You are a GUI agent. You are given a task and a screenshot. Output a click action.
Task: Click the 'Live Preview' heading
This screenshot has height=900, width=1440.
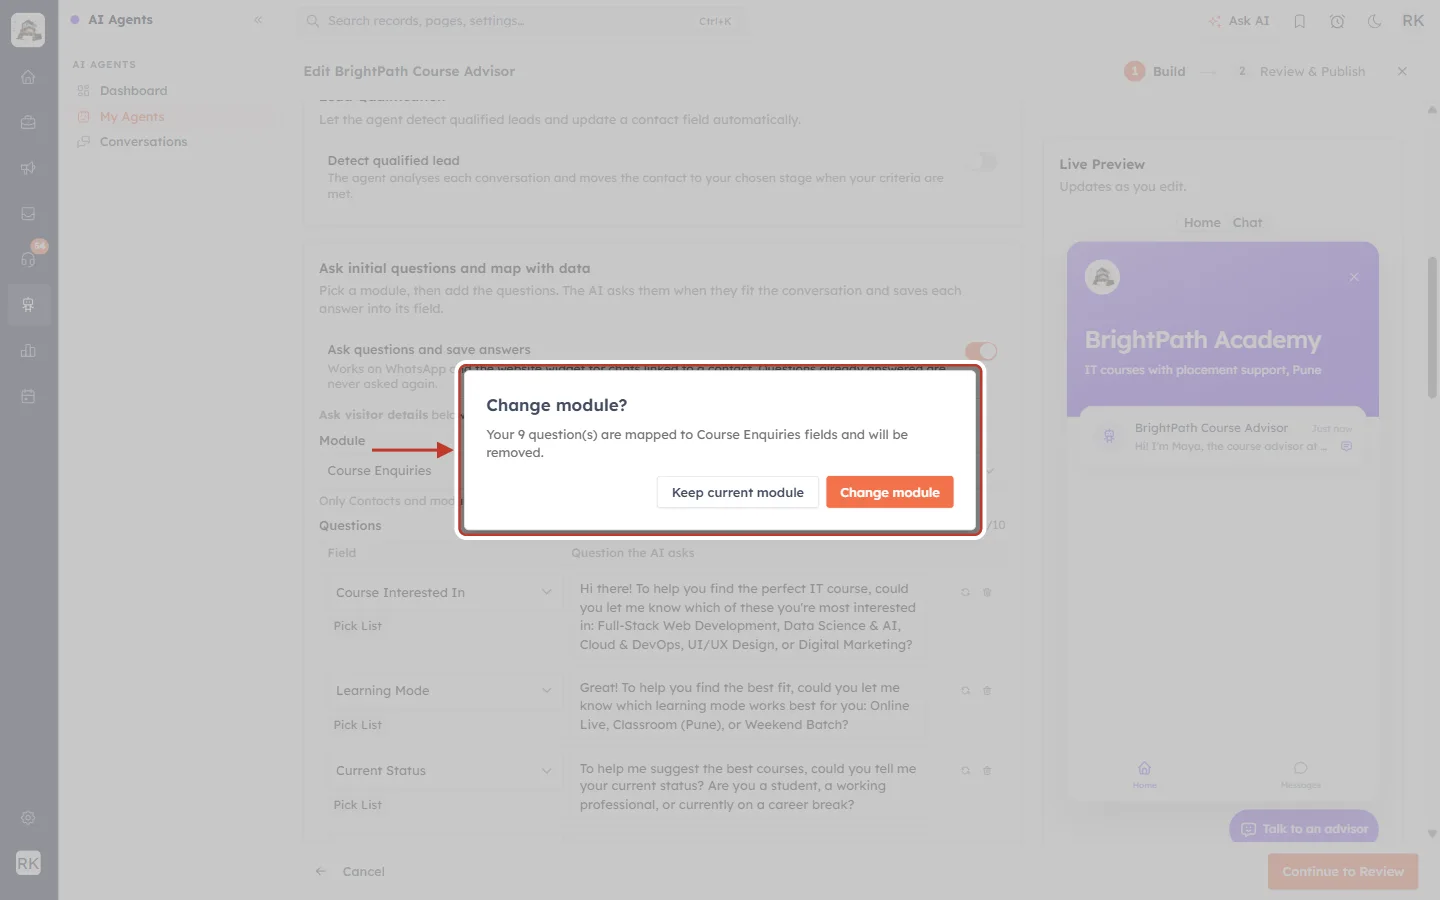pos(1102,164)
